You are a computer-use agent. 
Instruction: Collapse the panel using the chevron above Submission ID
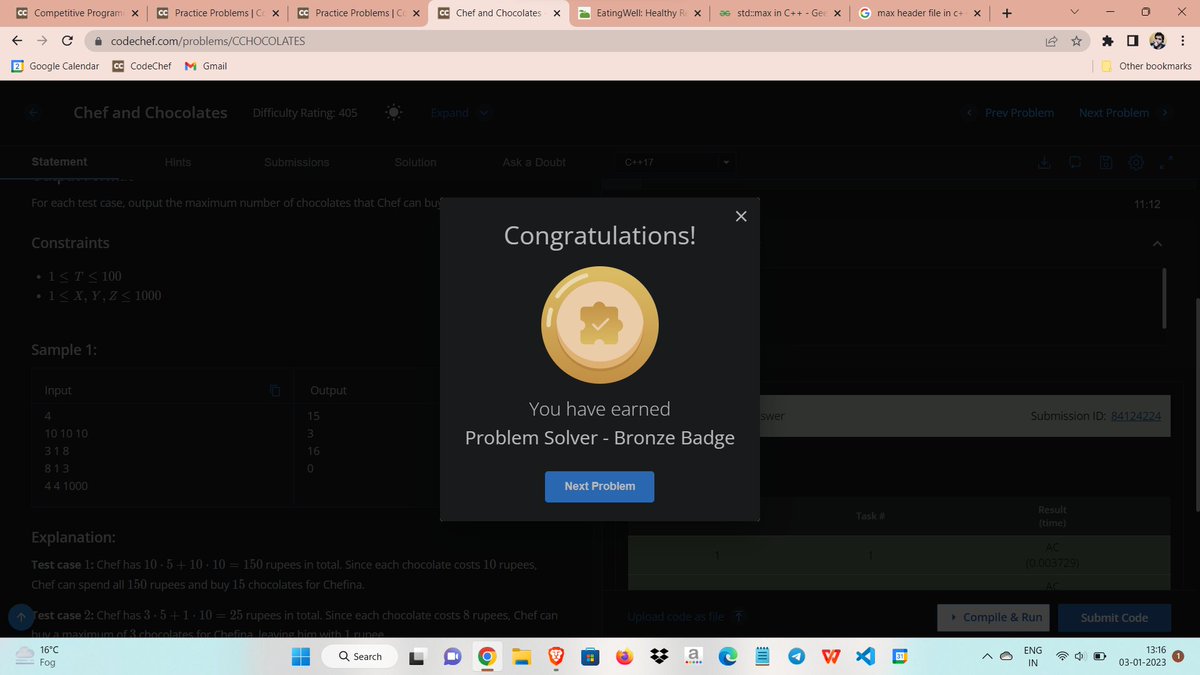pos(1157,243)
